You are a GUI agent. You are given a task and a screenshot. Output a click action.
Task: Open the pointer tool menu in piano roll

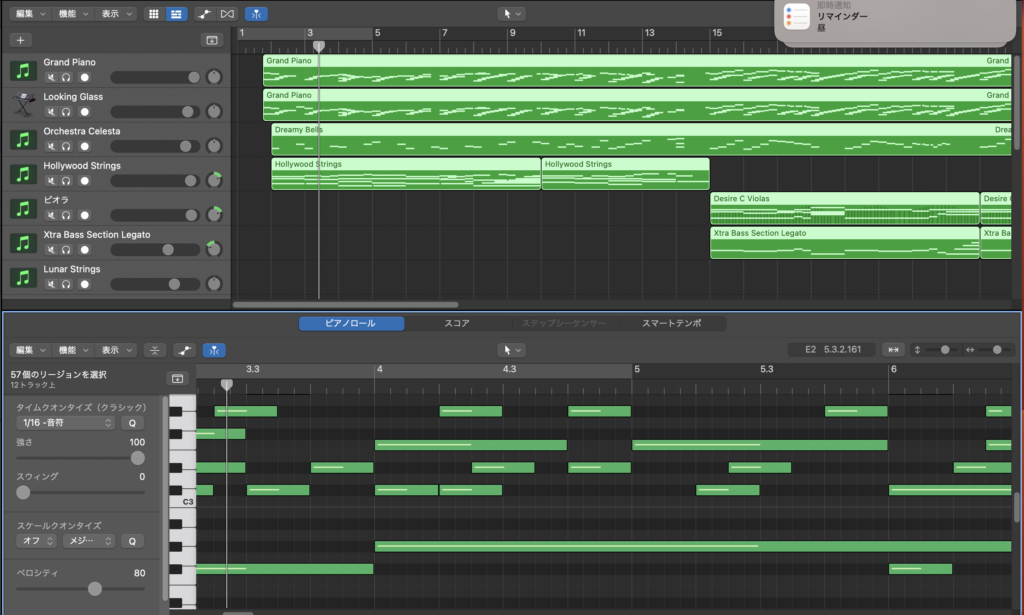pyautogui.click(x=511, y=351)
